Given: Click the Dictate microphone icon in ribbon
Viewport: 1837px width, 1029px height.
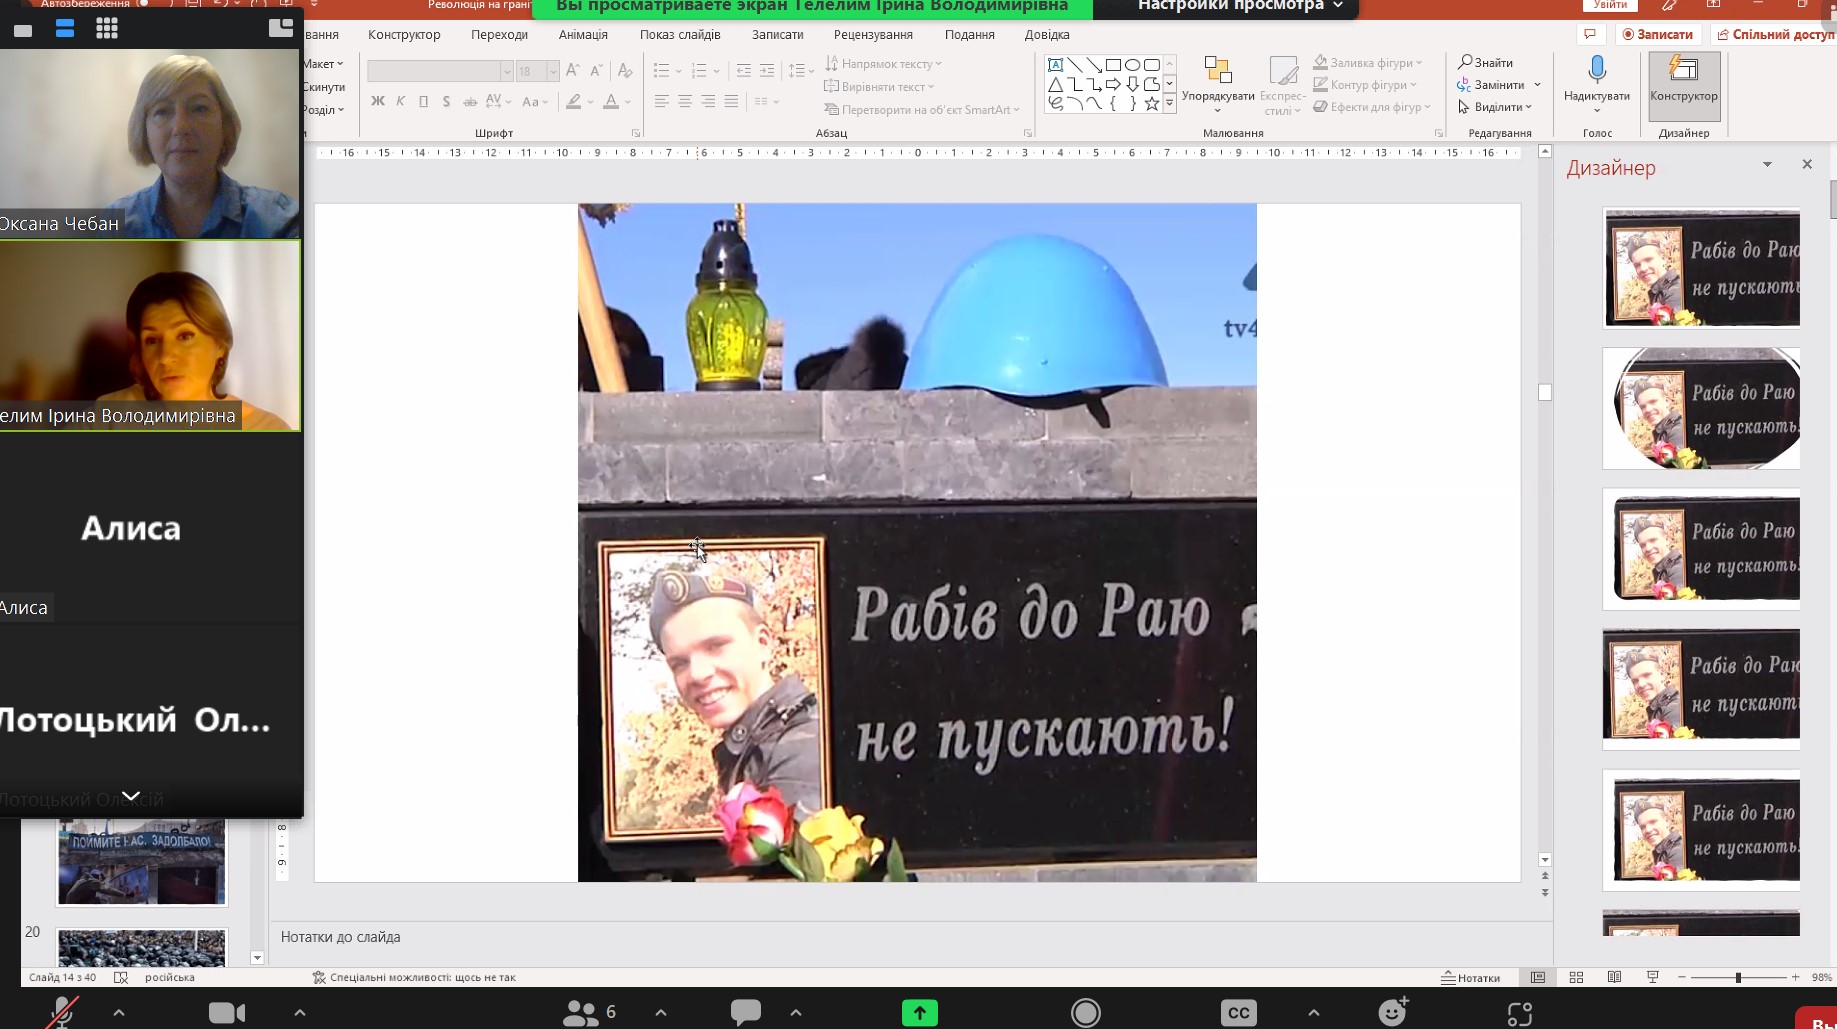Looking at the screenshot, I should click(1596, 69).
